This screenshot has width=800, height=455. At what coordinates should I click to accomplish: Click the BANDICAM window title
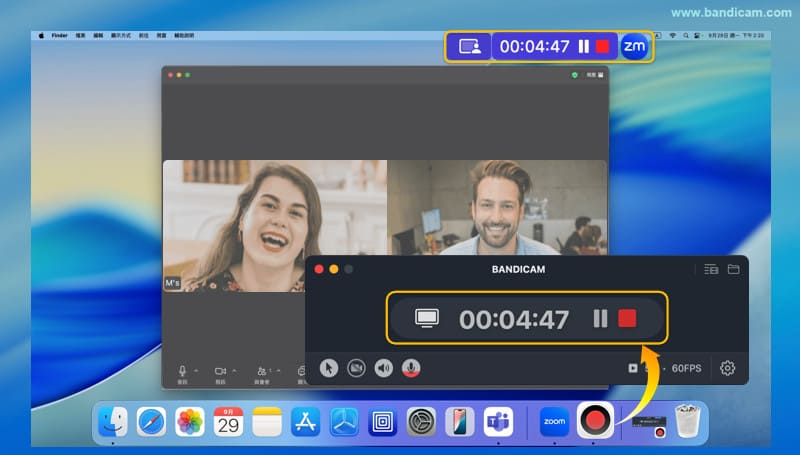(518, 269)
